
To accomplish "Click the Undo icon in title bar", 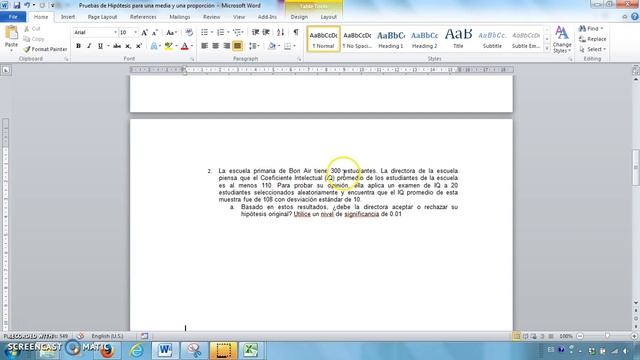I will (x=27, y=5).
